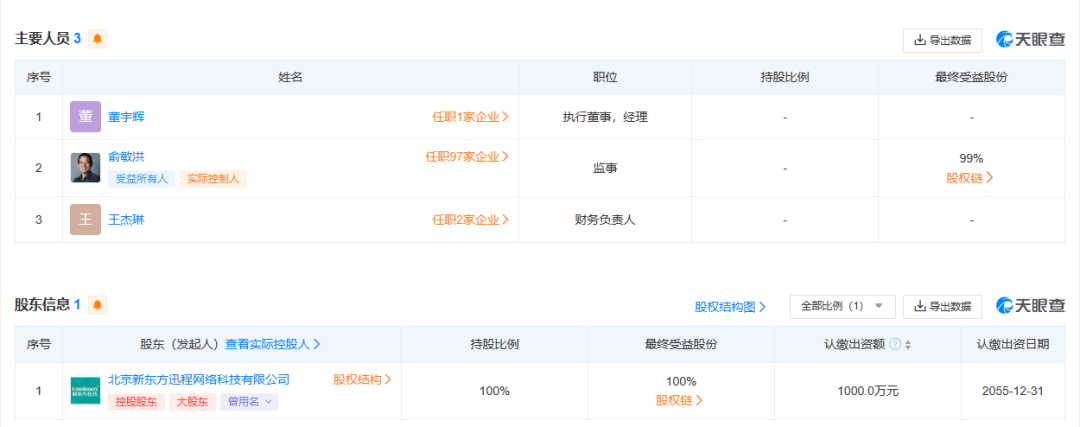Click the 受益所有人 tag
Screen dimensions: 1080x427
[x=142, y=178]
